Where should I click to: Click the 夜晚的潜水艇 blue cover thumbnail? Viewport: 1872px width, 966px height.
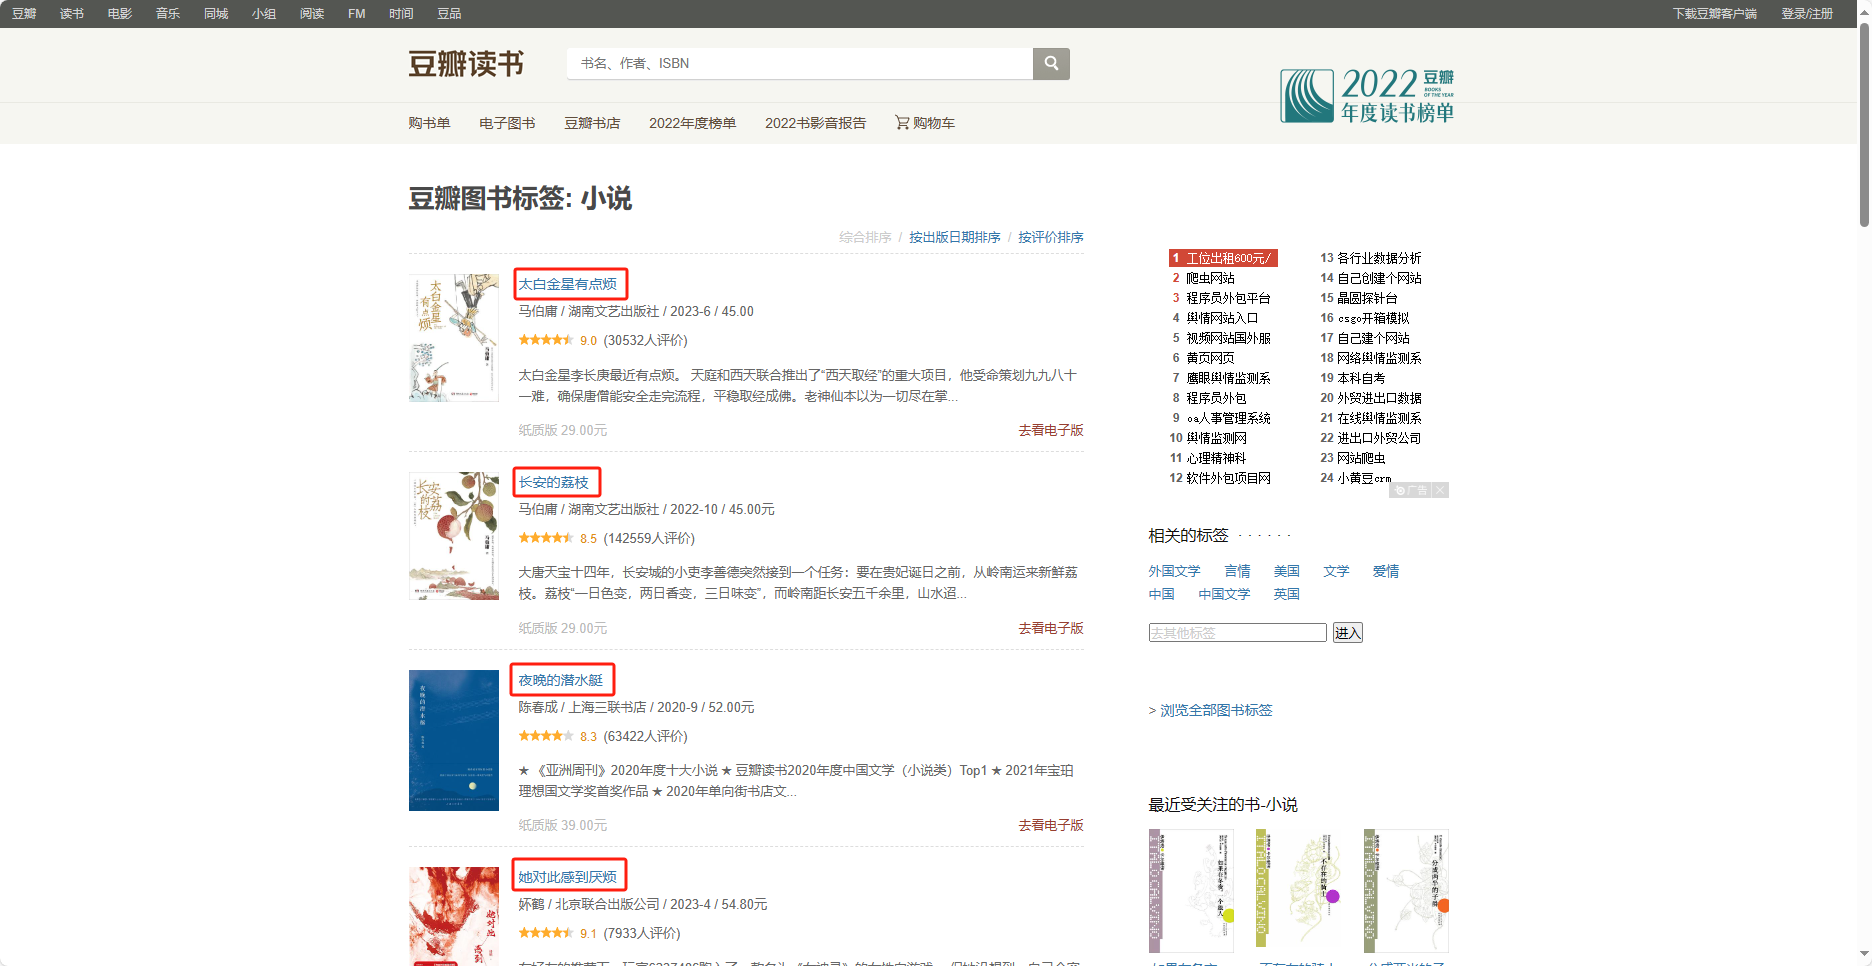(x=454, y=740)
